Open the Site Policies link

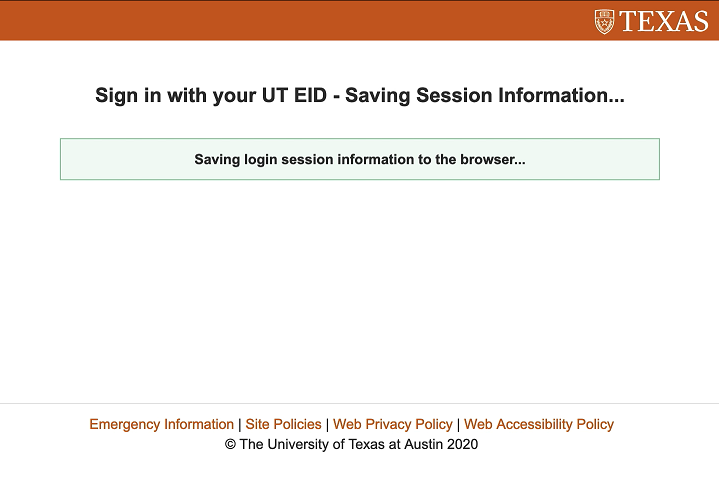(283, 424)
